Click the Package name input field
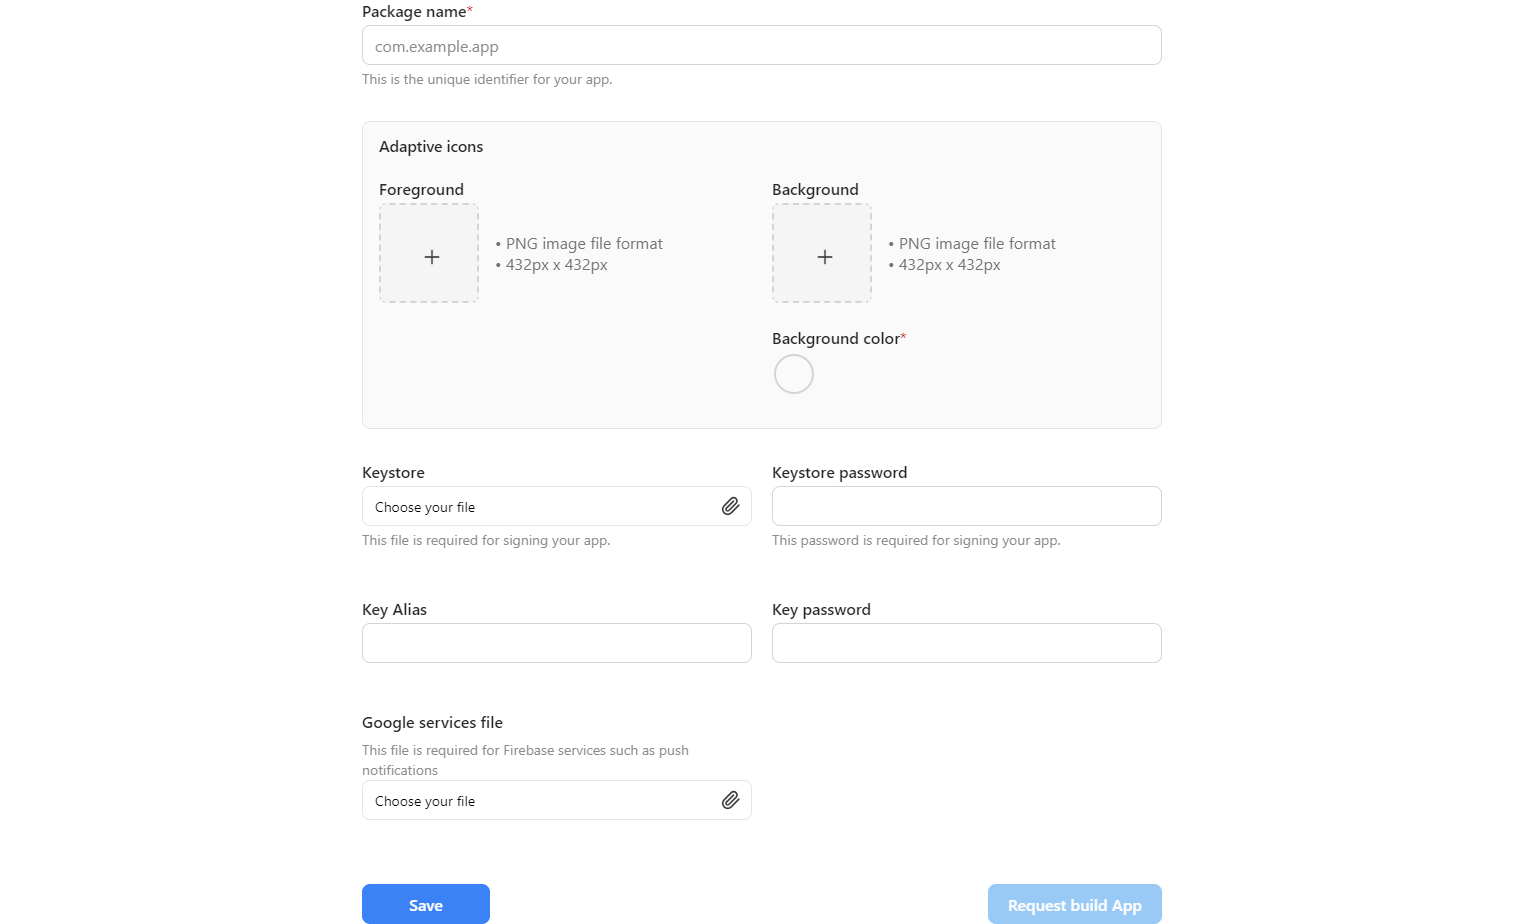 click(x=761, y=45)
